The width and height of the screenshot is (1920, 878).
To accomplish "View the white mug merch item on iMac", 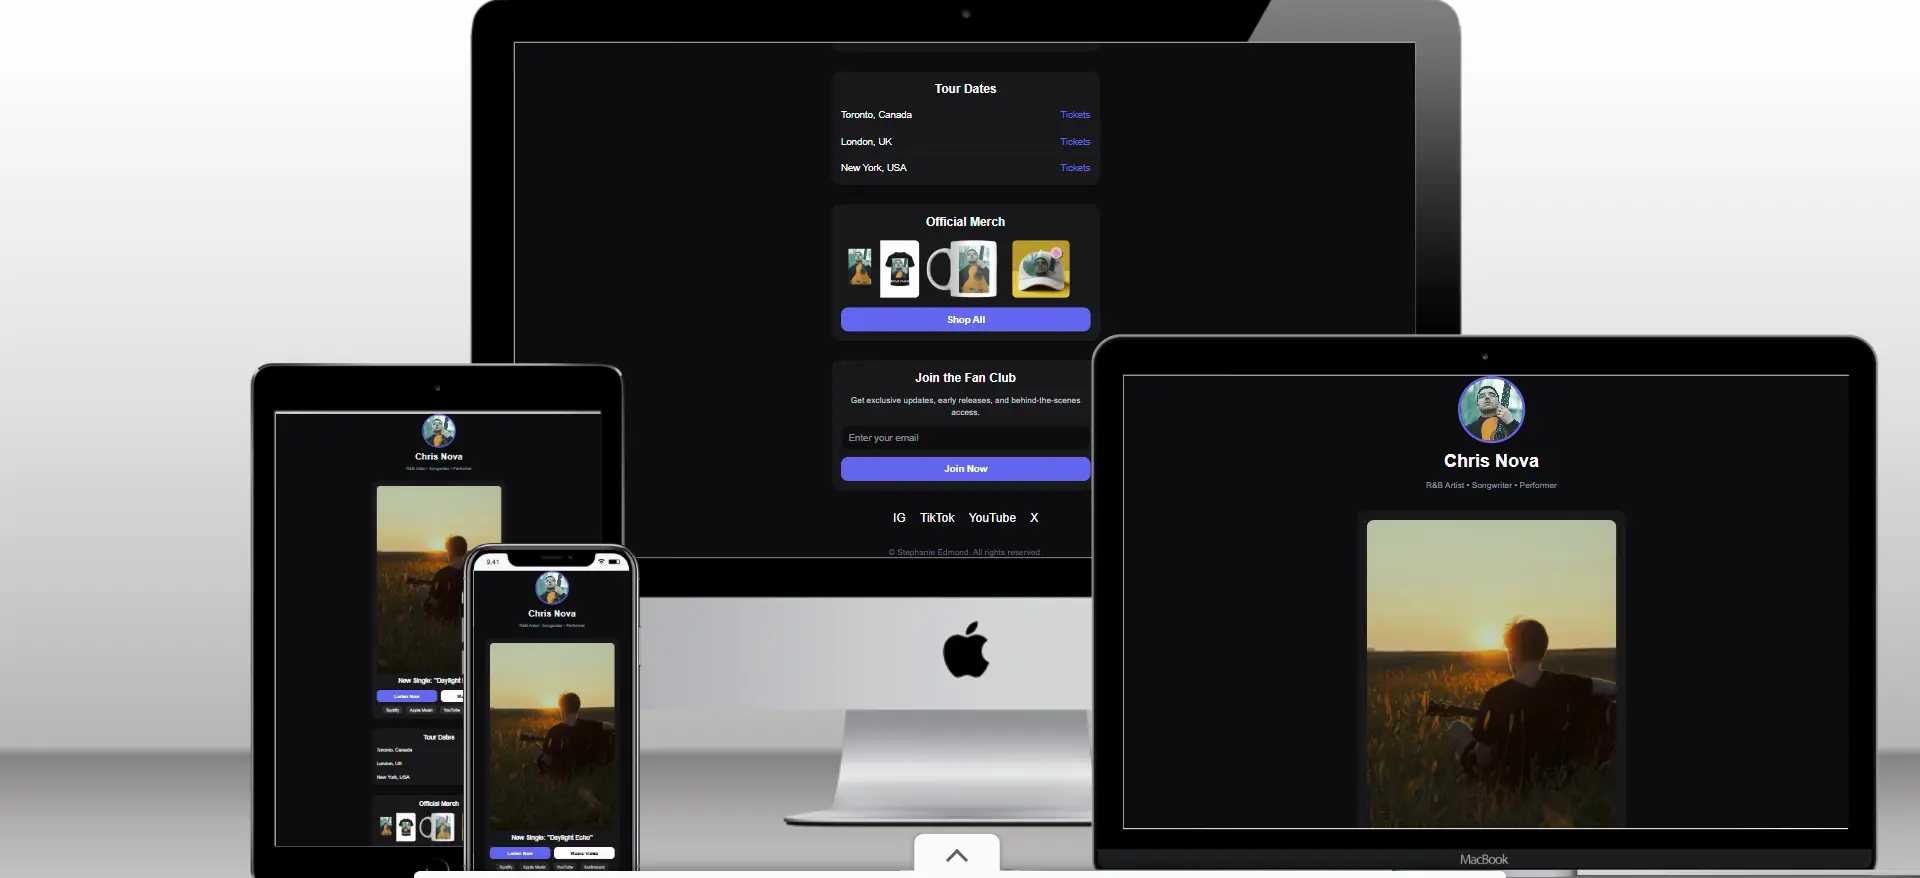I will pos(962,268).
